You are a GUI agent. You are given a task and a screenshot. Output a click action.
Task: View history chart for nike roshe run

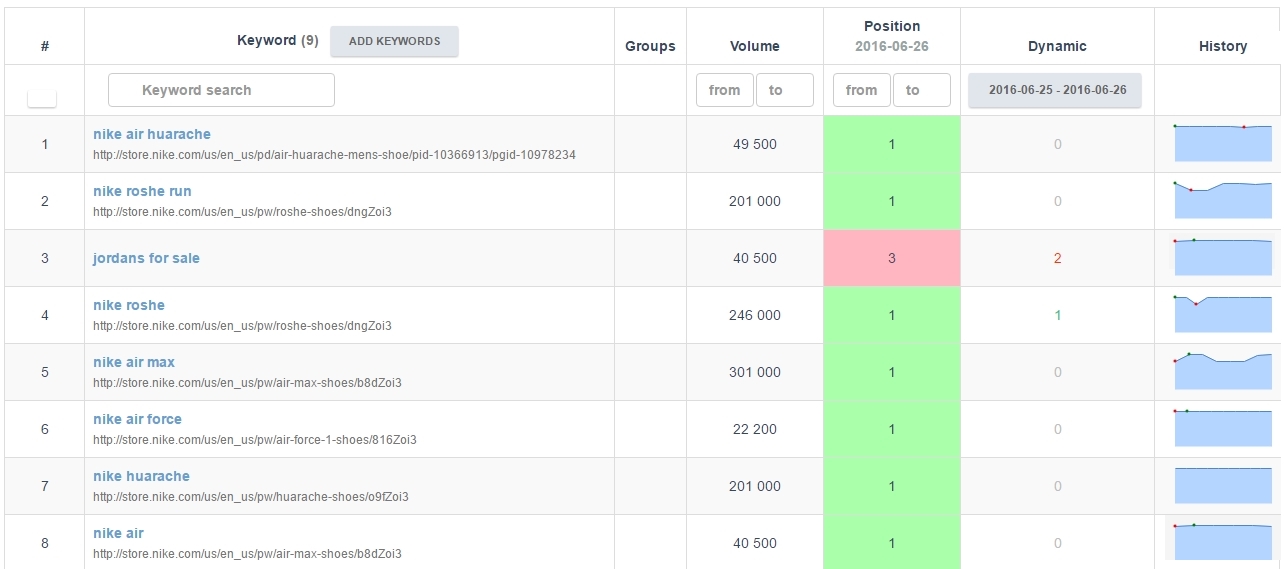[1222, 200]
